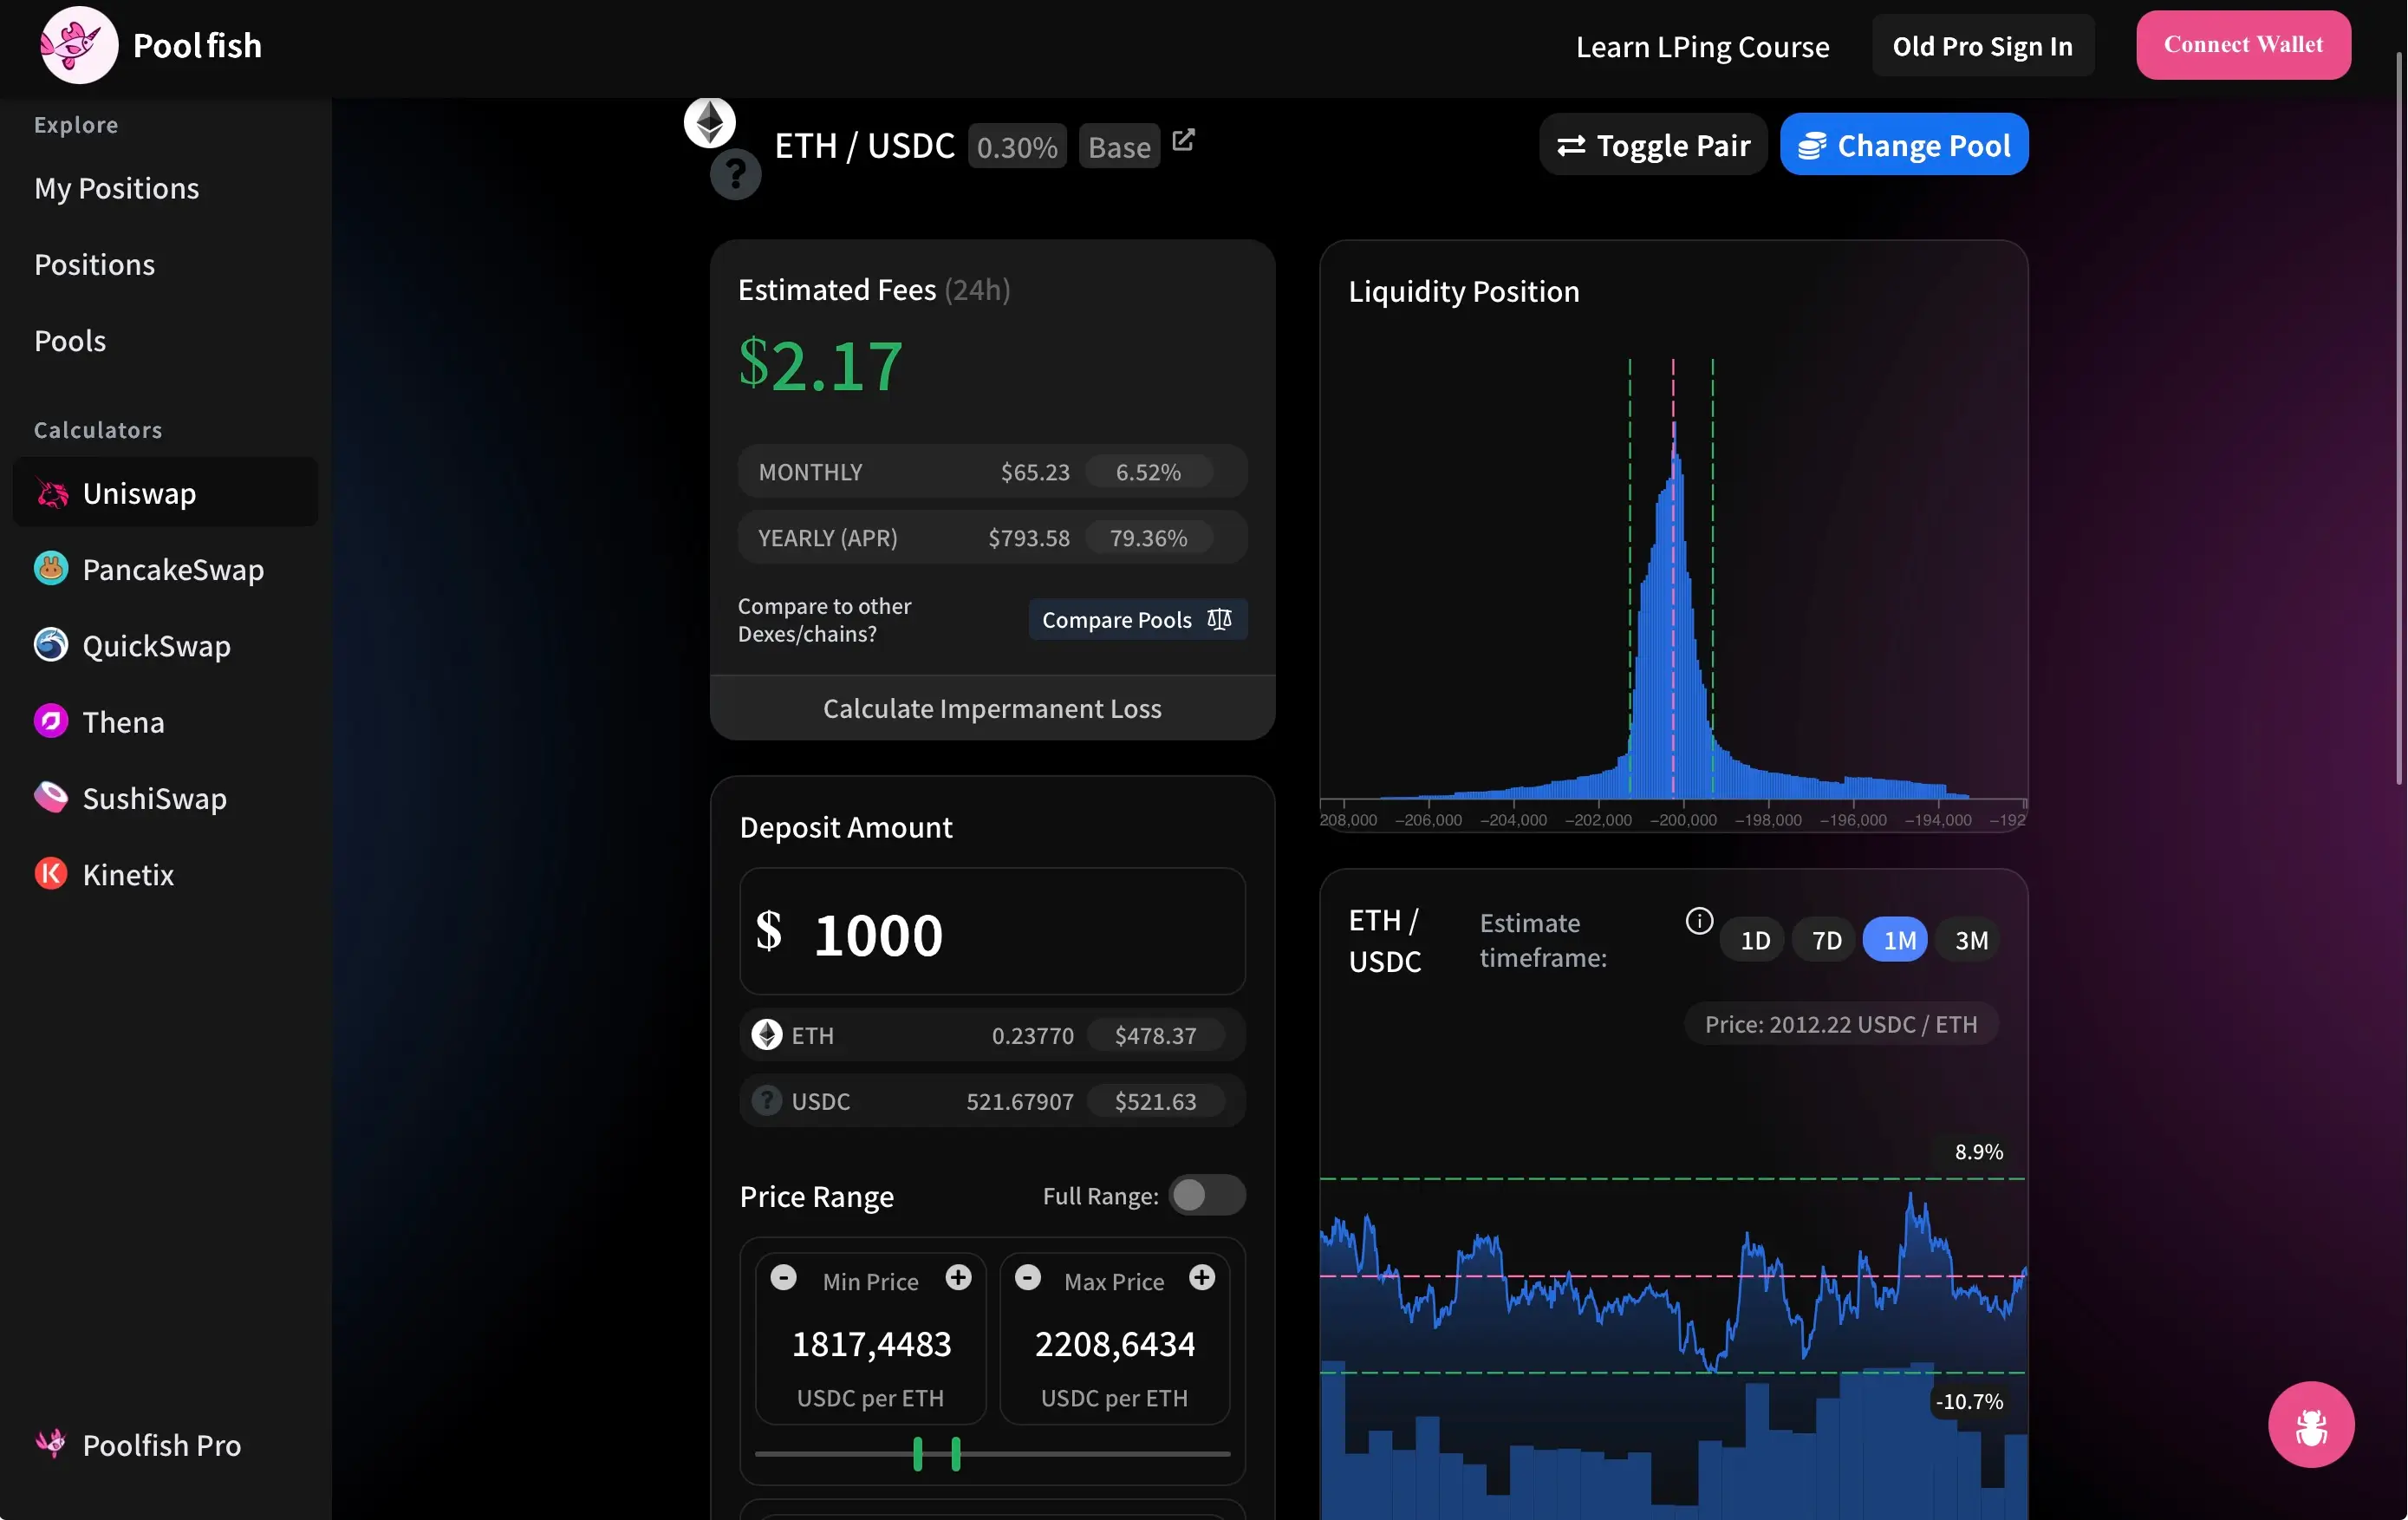
Task: Open the Pools section
Action: pyautogui.click(x=70, y=340)
